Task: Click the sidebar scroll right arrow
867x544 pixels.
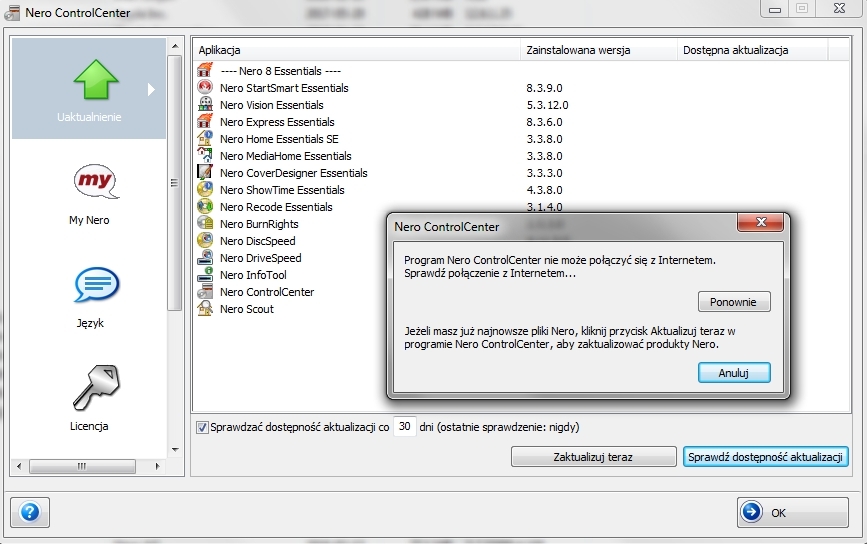Action: coord(158,467)
